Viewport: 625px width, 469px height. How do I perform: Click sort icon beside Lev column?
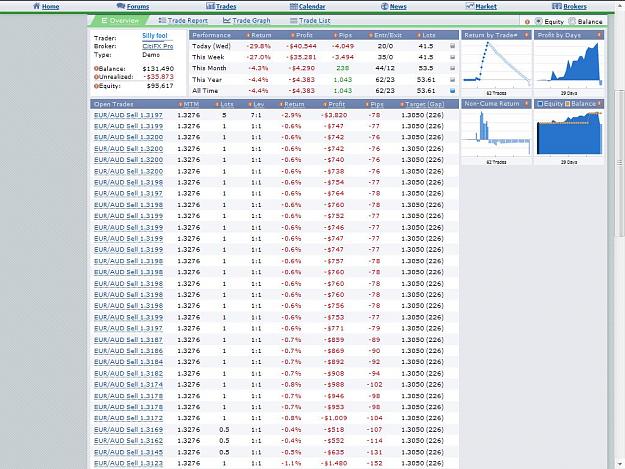pos(250,104)
